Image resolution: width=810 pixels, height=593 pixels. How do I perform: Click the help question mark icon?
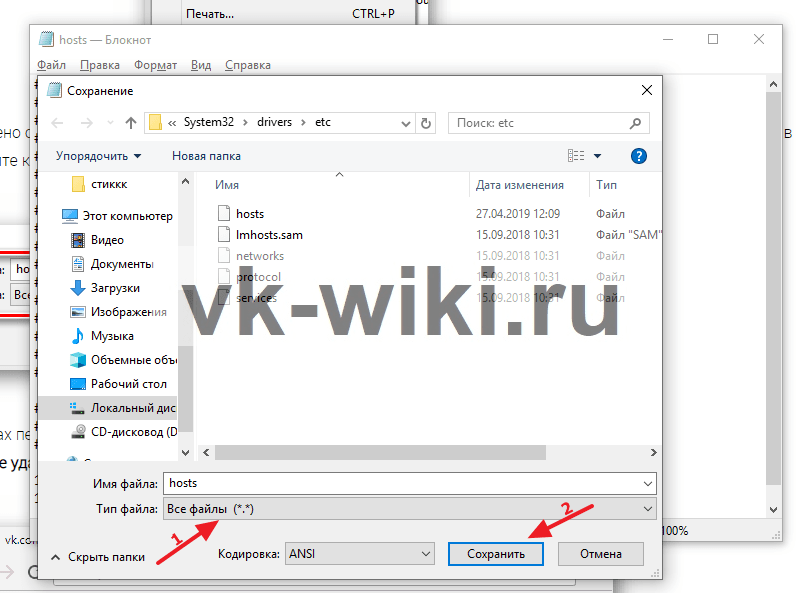point(639,156)
